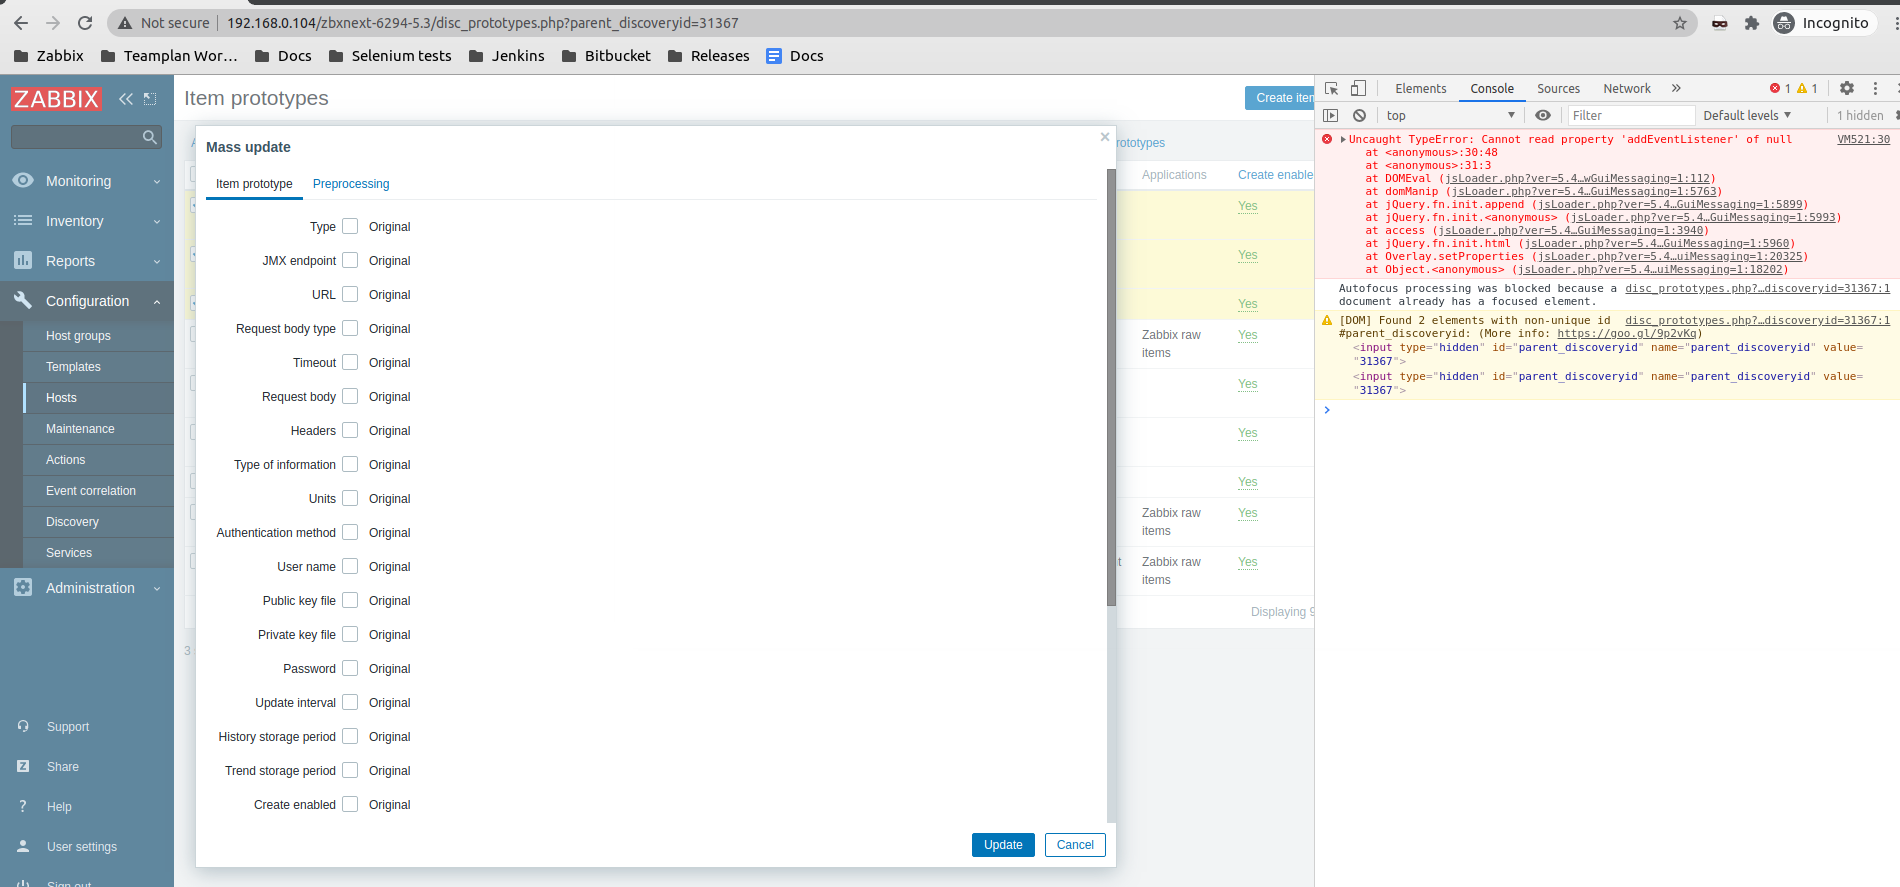Collapse the Configuration menu chevron
The image size is (1900, 887).
(x=157, y=301)
